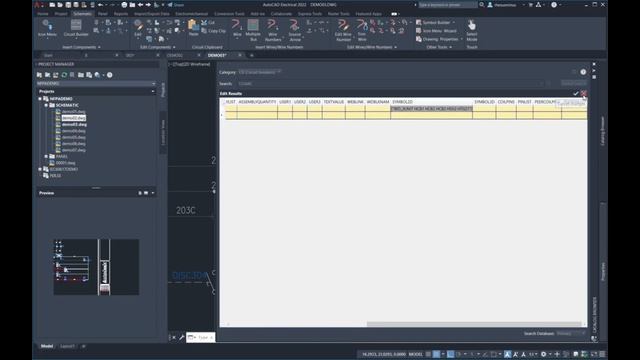640x360 pixels.
Task: Open the Start drawing tab
Action: 48,55
